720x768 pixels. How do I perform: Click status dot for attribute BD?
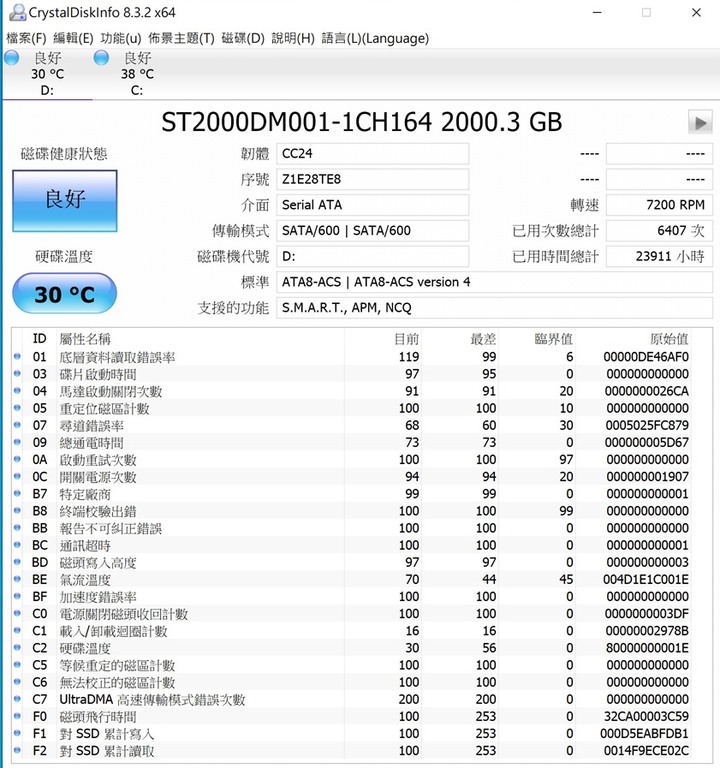tap(17, 562)
